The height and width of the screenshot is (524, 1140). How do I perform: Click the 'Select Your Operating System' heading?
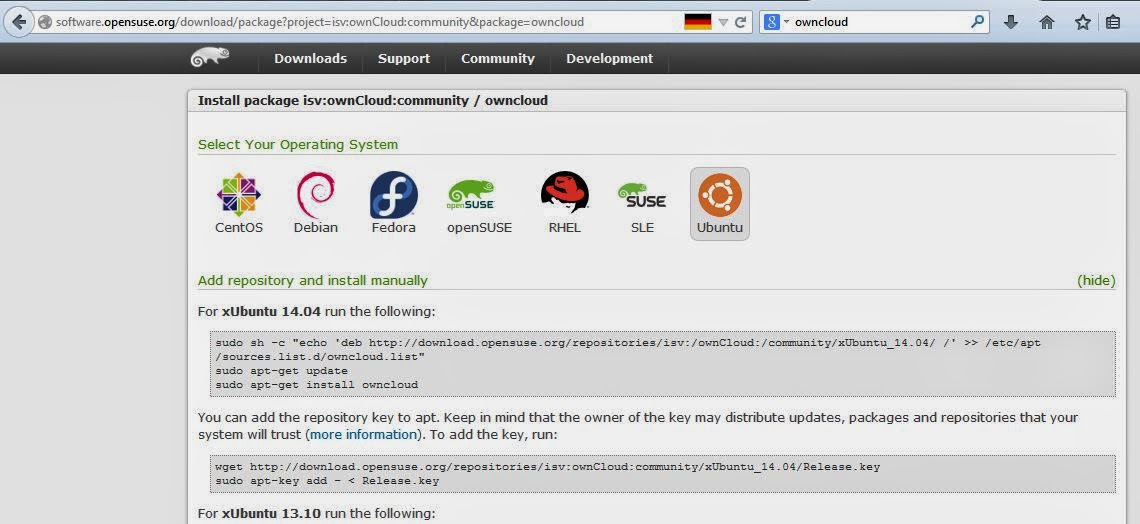click(298, 145)
